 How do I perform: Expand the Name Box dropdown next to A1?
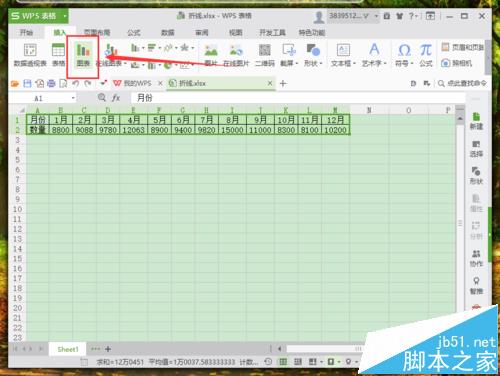point(73,98)
